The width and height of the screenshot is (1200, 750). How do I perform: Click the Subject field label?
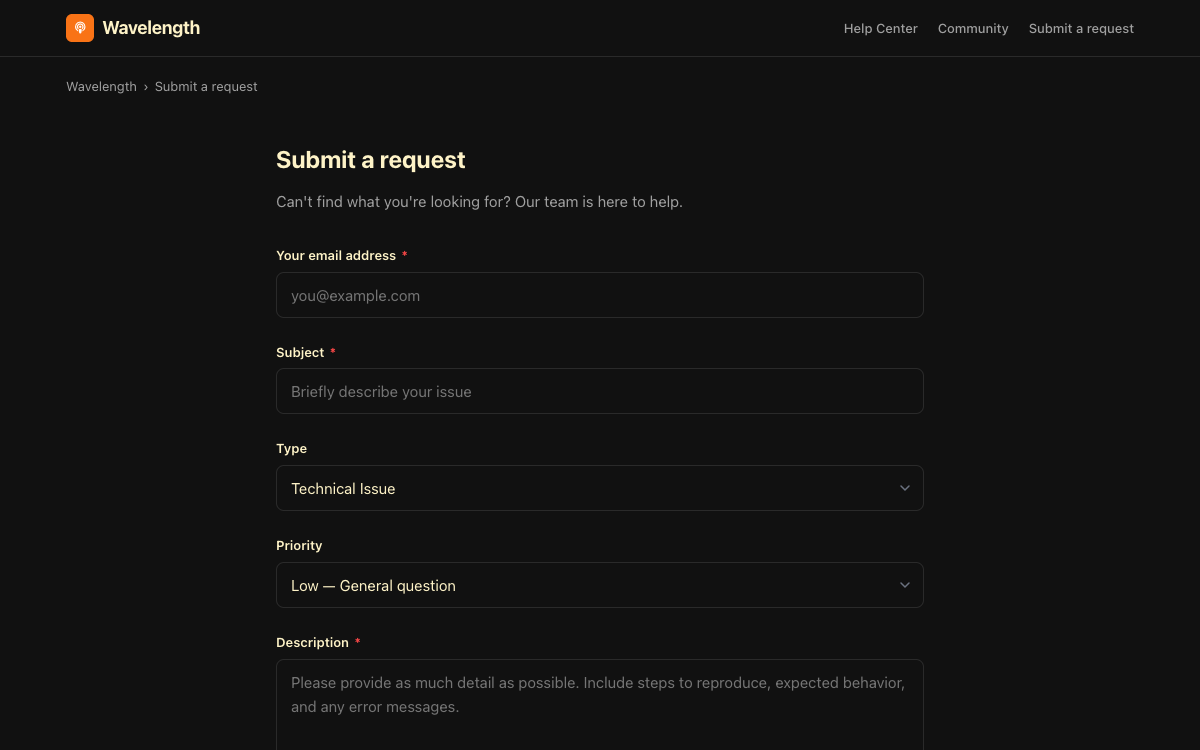click(300, 352)
